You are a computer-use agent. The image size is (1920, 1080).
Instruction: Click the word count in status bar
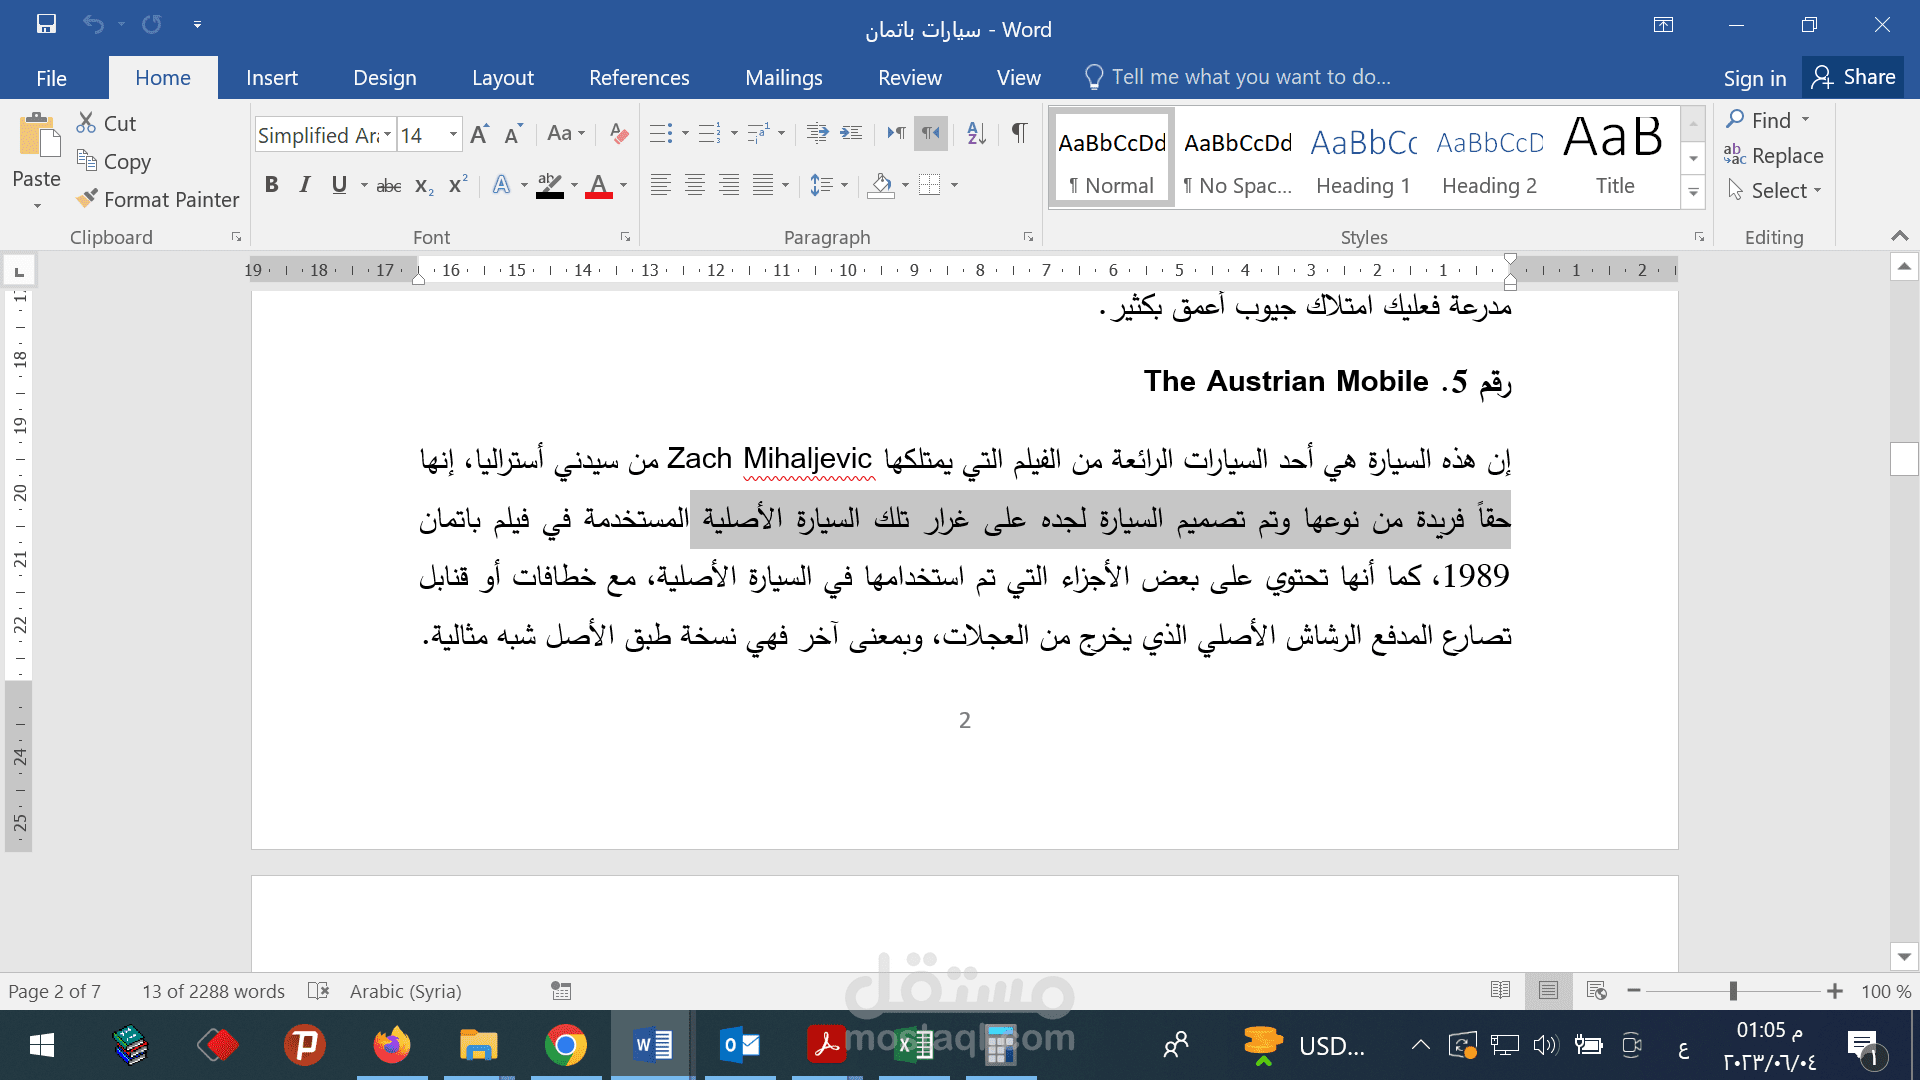(213, 991)
